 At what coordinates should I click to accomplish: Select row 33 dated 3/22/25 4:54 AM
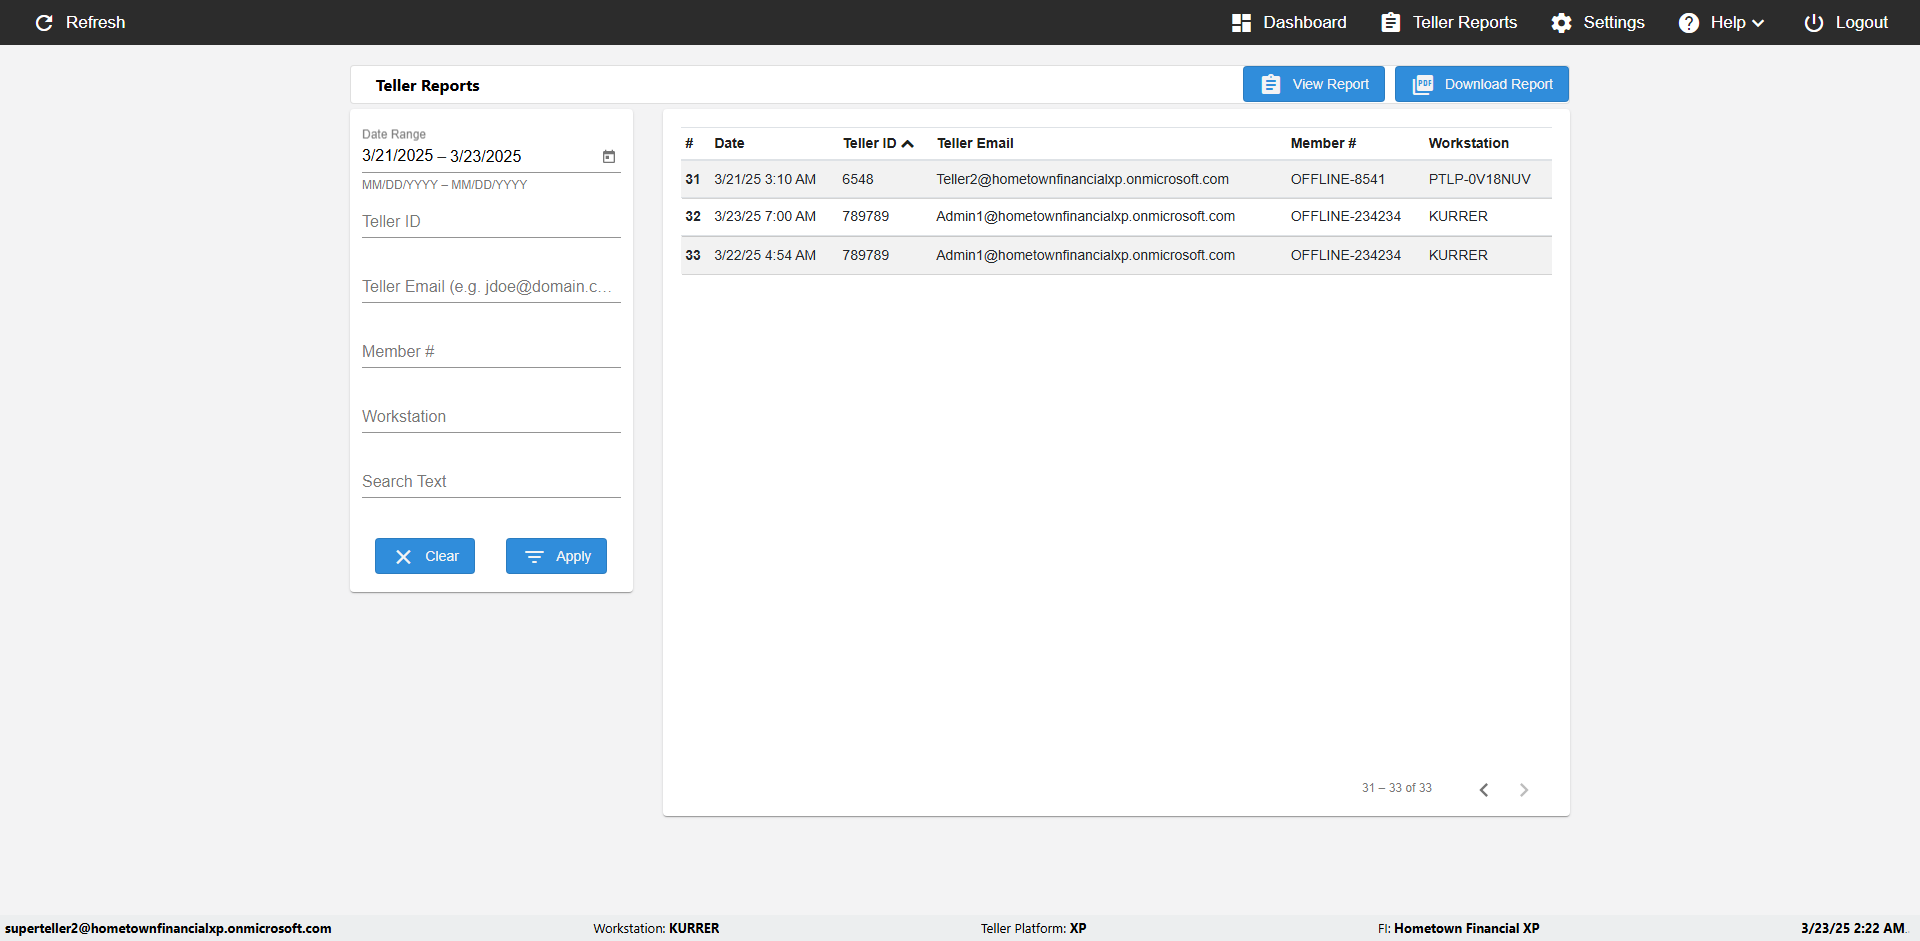tap(1116, 255)
